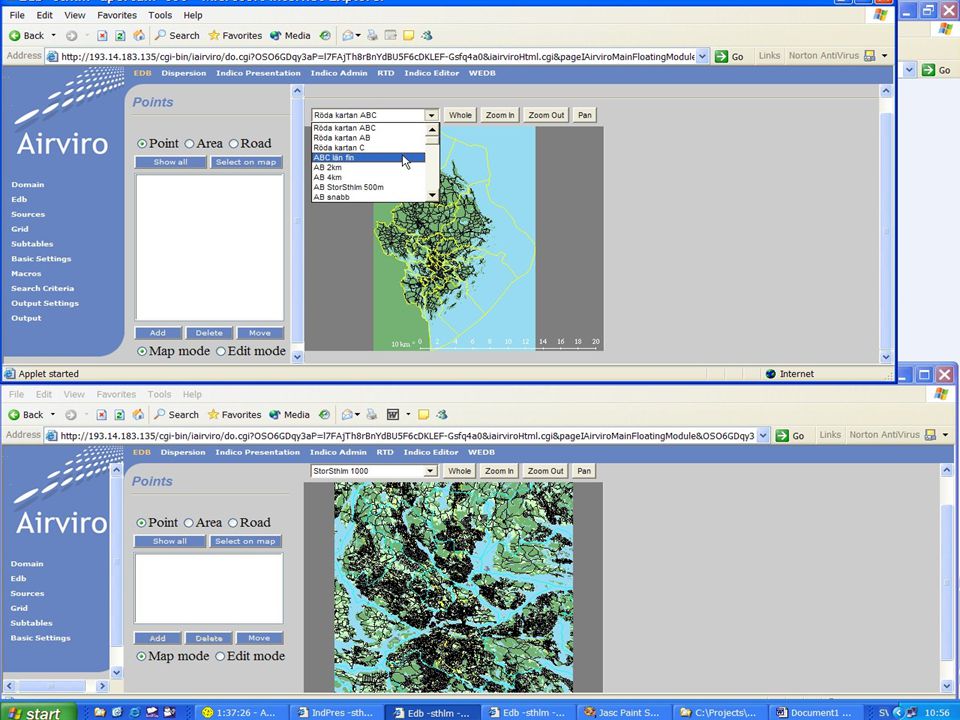Screen dimensions: 960x720
Task: Click Messenger icon in top browser toolbar
Action: [x=427, y=36]
